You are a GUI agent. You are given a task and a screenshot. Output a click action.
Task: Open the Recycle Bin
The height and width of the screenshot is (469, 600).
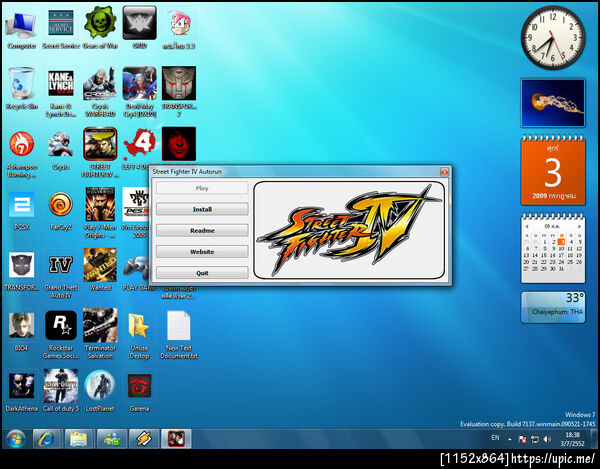pos(21,89)
